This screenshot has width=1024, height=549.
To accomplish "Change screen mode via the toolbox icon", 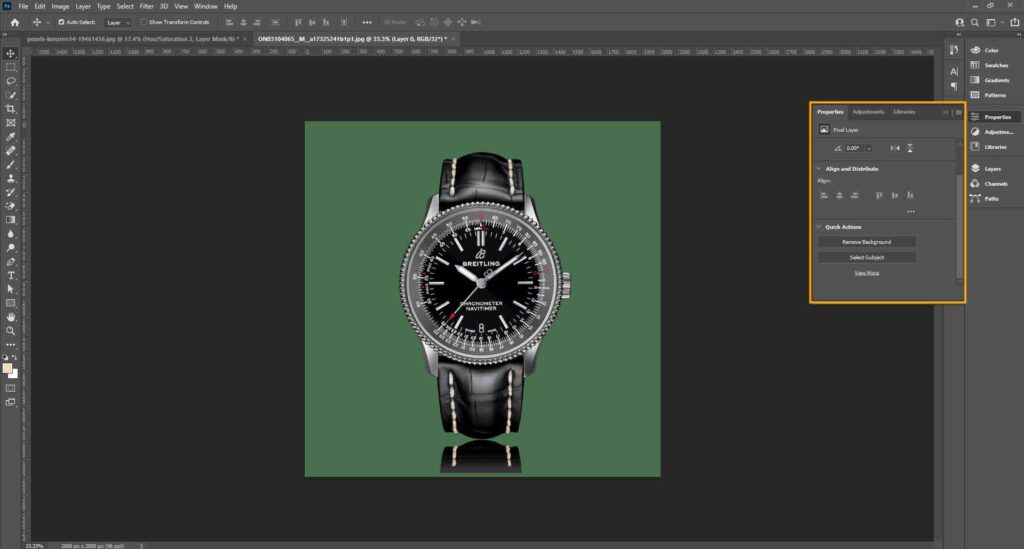I will point(10,402).
